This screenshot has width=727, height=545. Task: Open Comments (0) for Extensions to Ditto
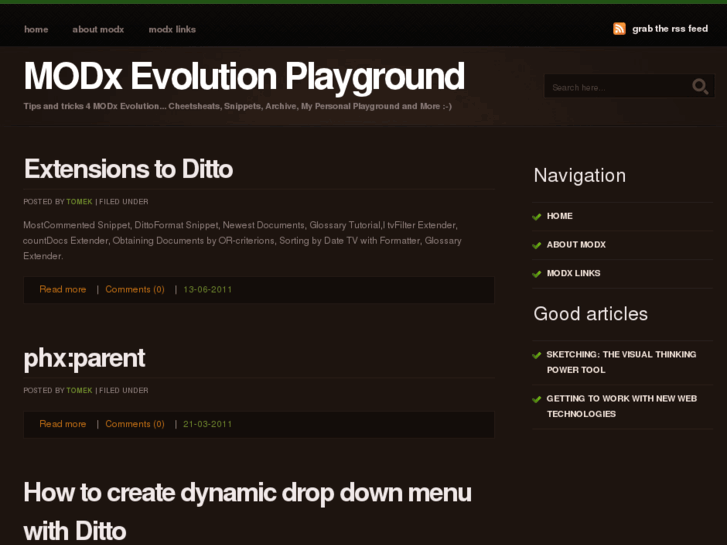click(135, 289)
